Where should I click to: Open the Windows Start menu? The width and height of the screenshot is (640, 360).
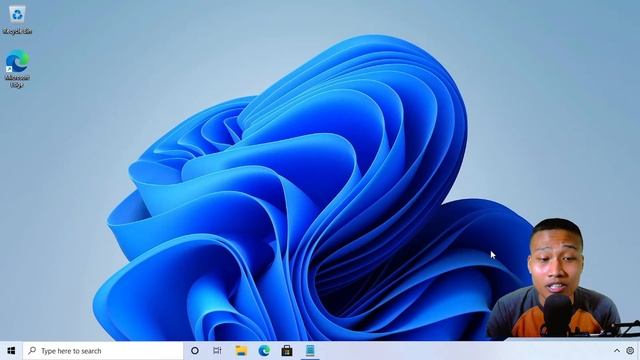(11, 351)
